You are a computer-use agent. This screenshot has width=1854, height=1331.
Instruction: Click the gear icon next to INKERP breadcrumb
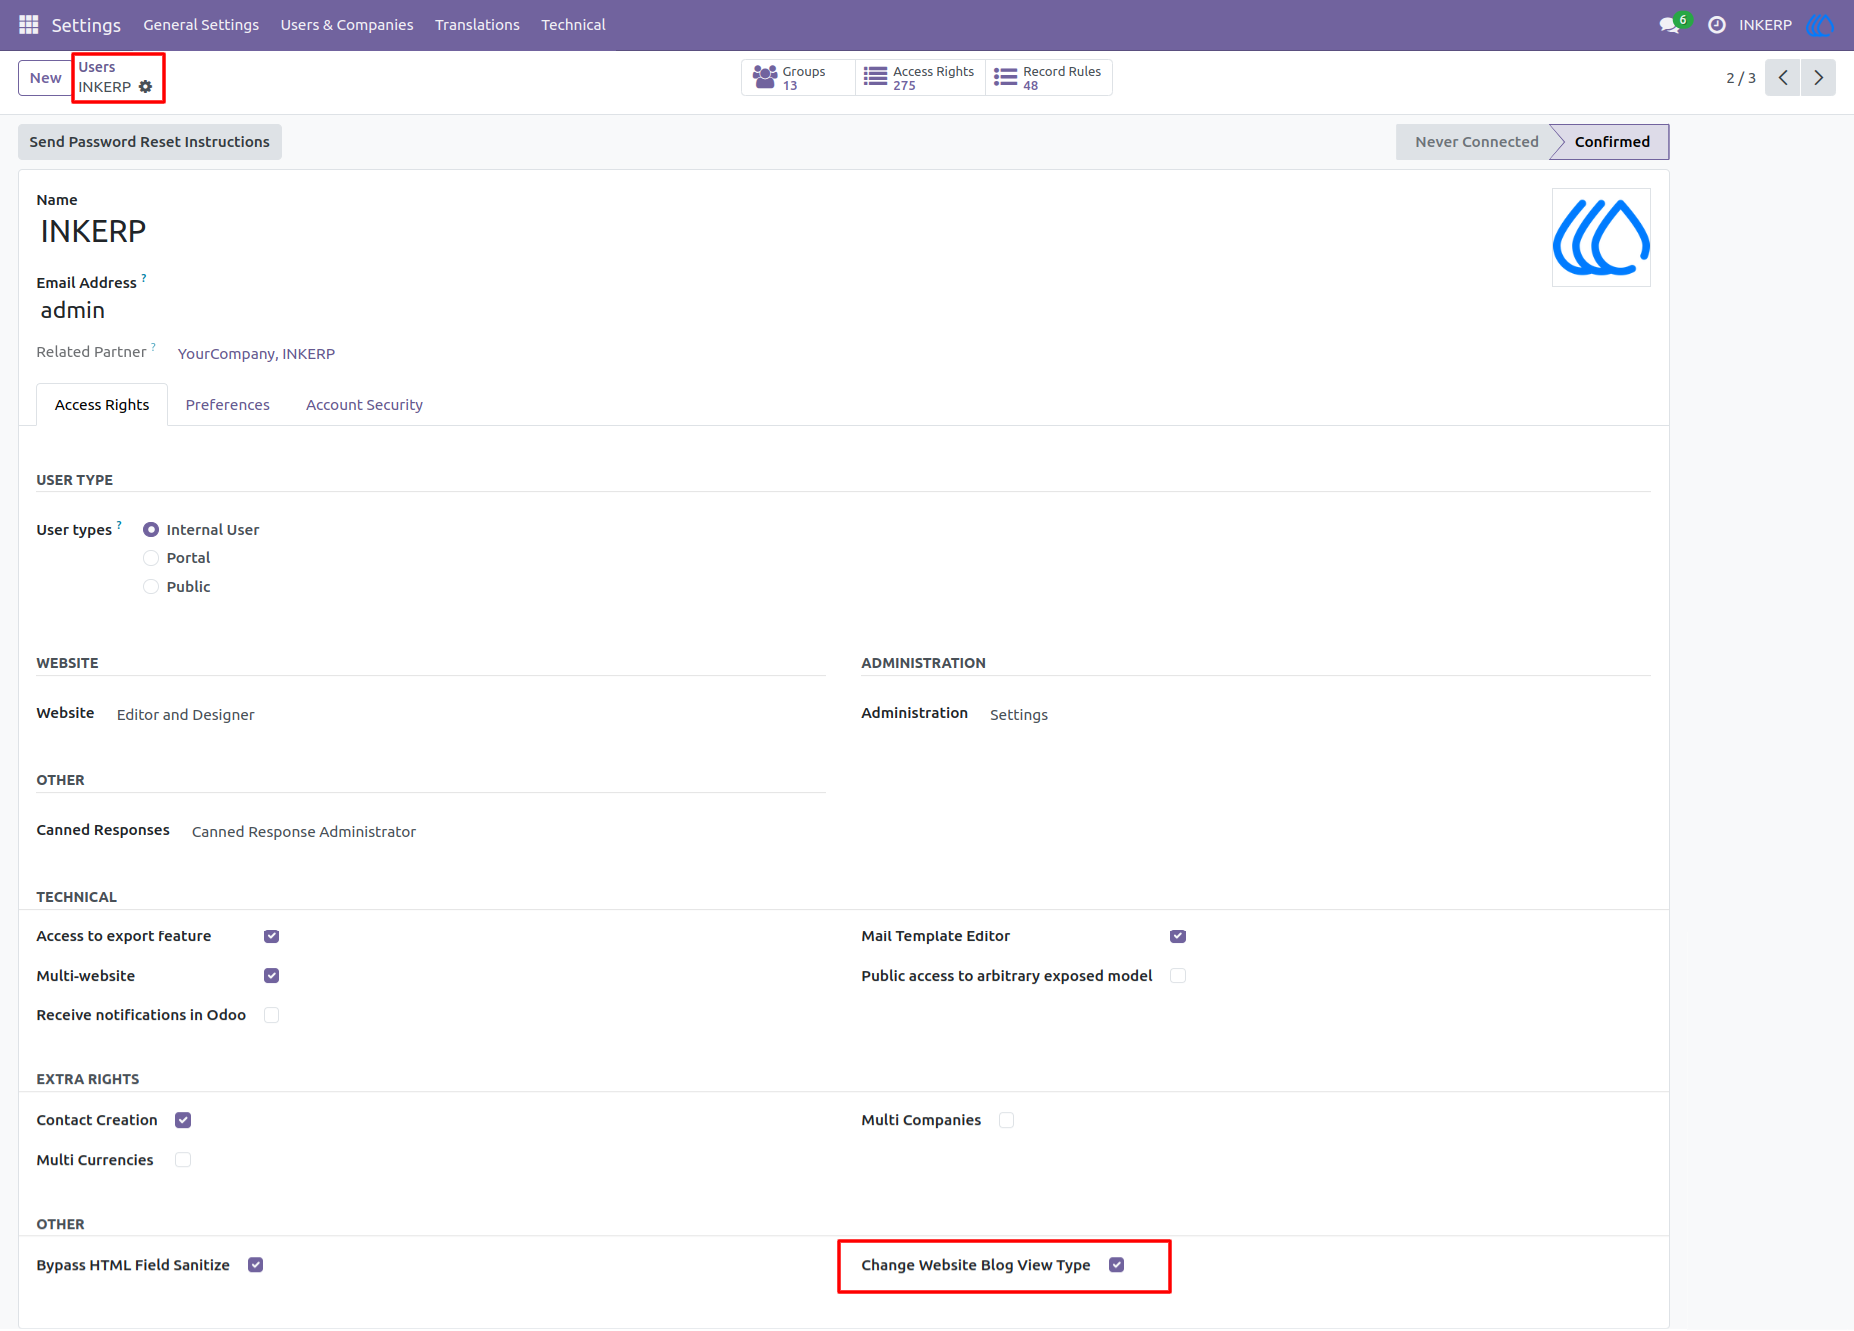[x=146, y=87]
